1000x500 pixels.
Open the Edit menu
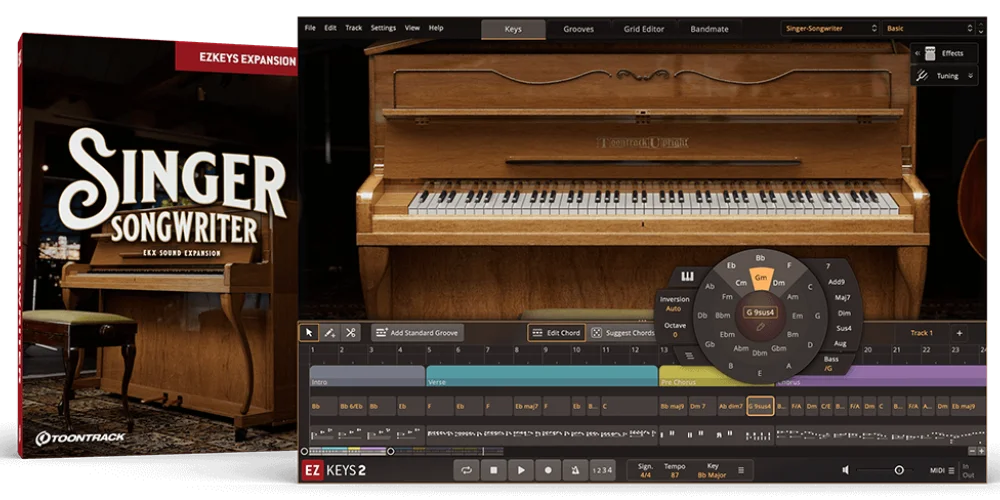[x=330, y=28]
